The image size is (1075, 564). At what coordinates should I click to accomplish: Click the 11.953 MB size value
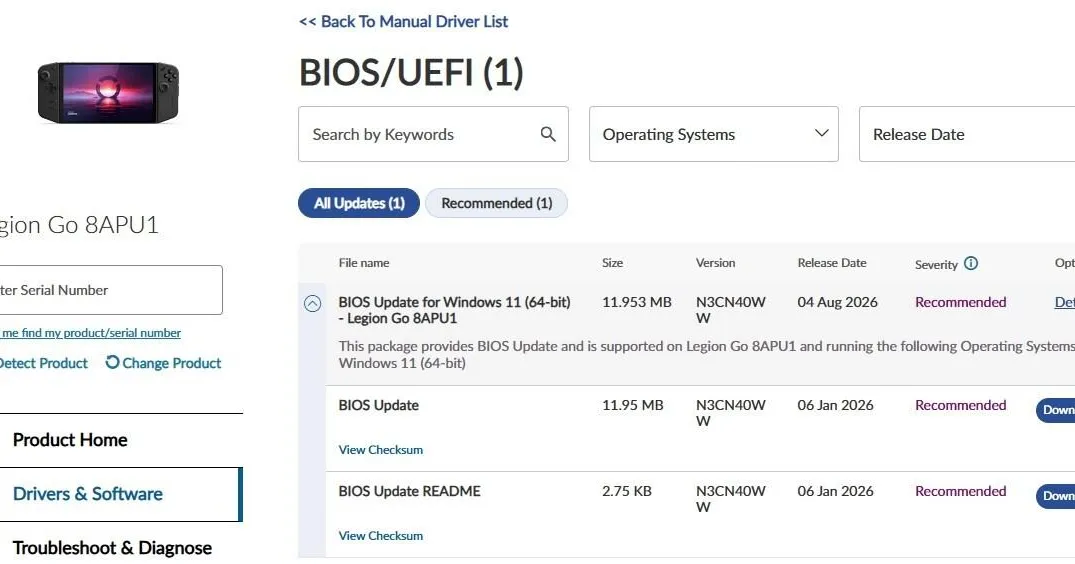pos(636,302)
